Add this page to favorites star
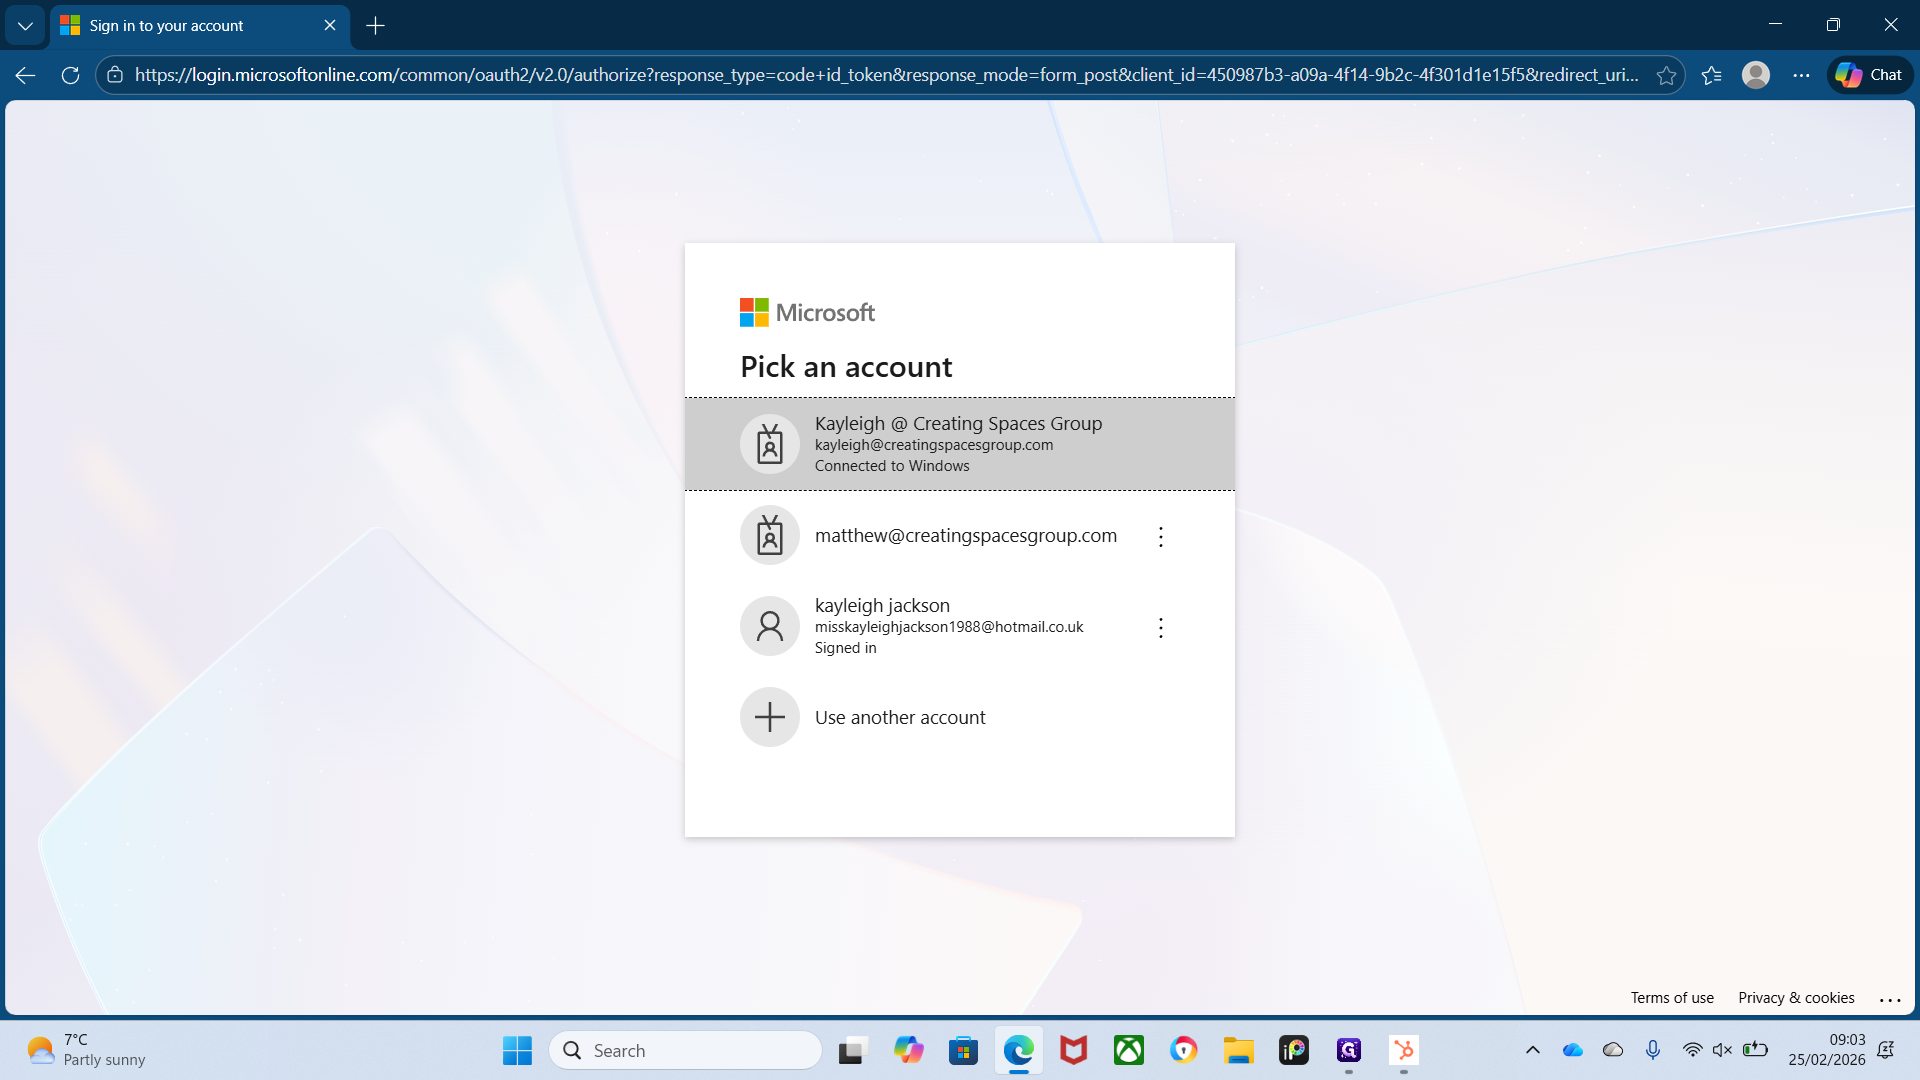This screenshot has width=1920, height=1080. click(x=1666, y=75)
